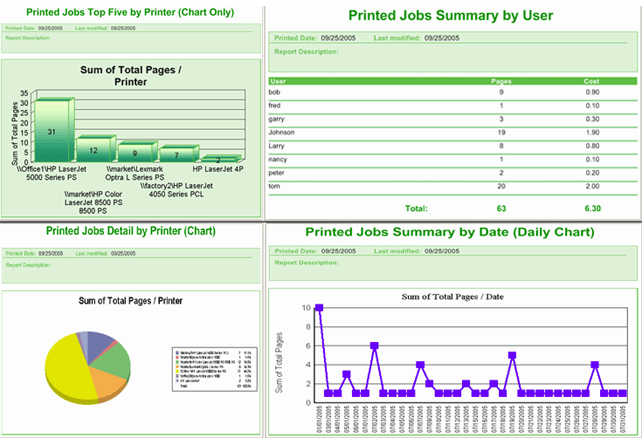Click the Printed Jobs Summary by User title
This screenshot has height=438, width=642.
(451, 16)
